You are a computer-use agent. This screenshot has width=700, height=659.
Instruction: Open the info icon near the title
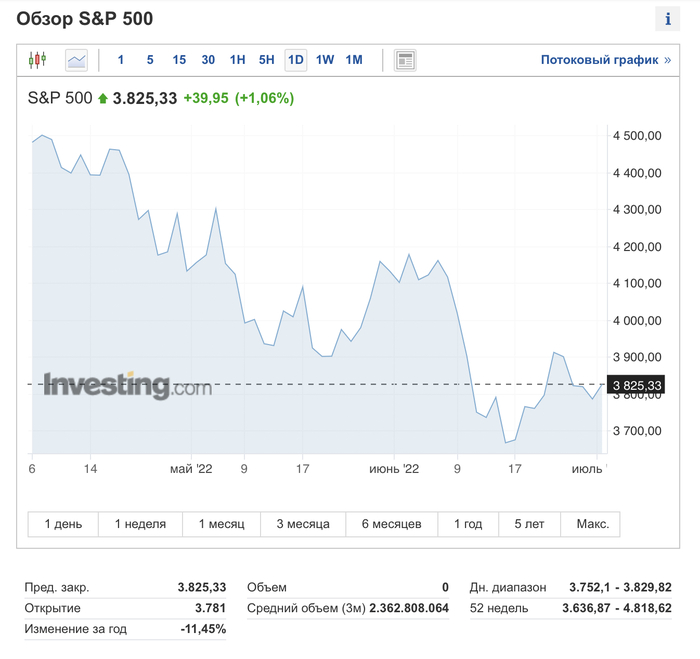pos(667,19)
